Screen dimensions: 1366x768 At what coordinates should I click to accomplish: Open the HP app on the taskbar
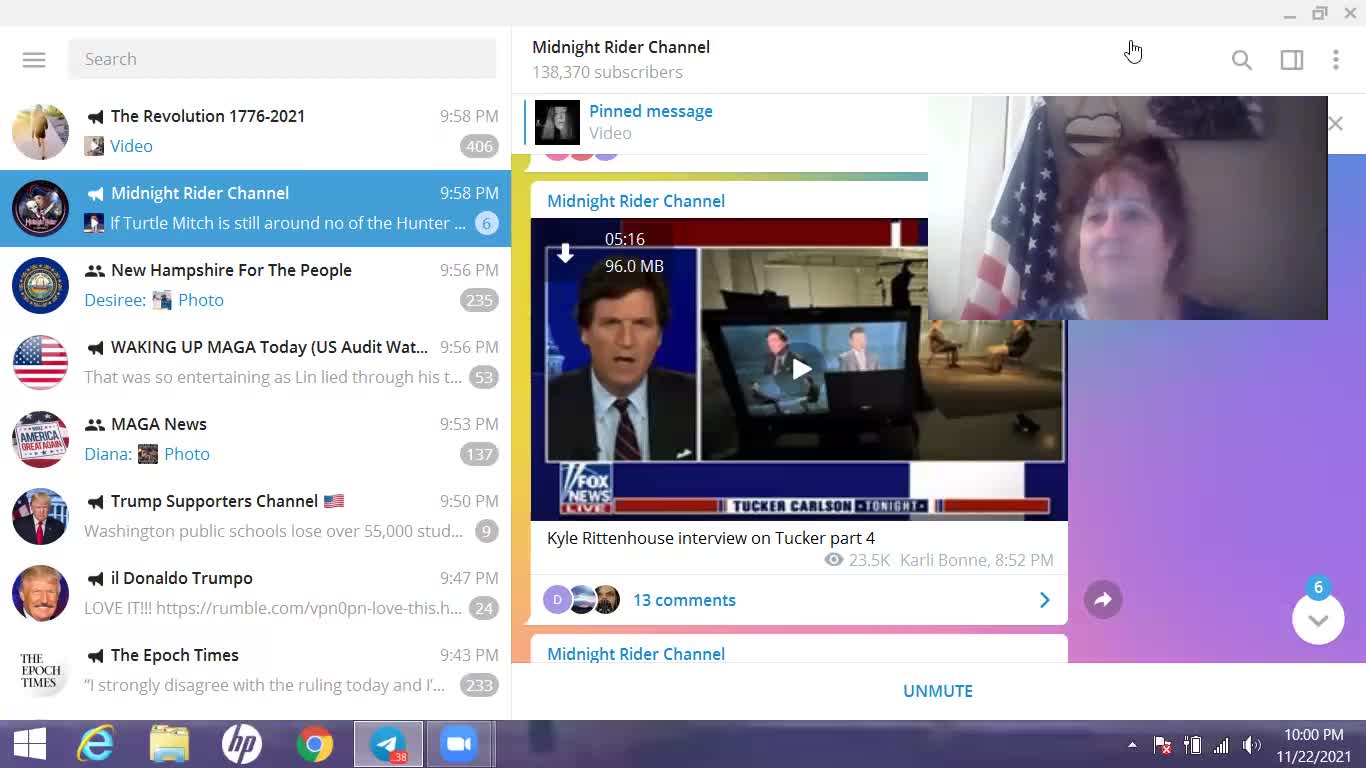(x=241, y=744)
